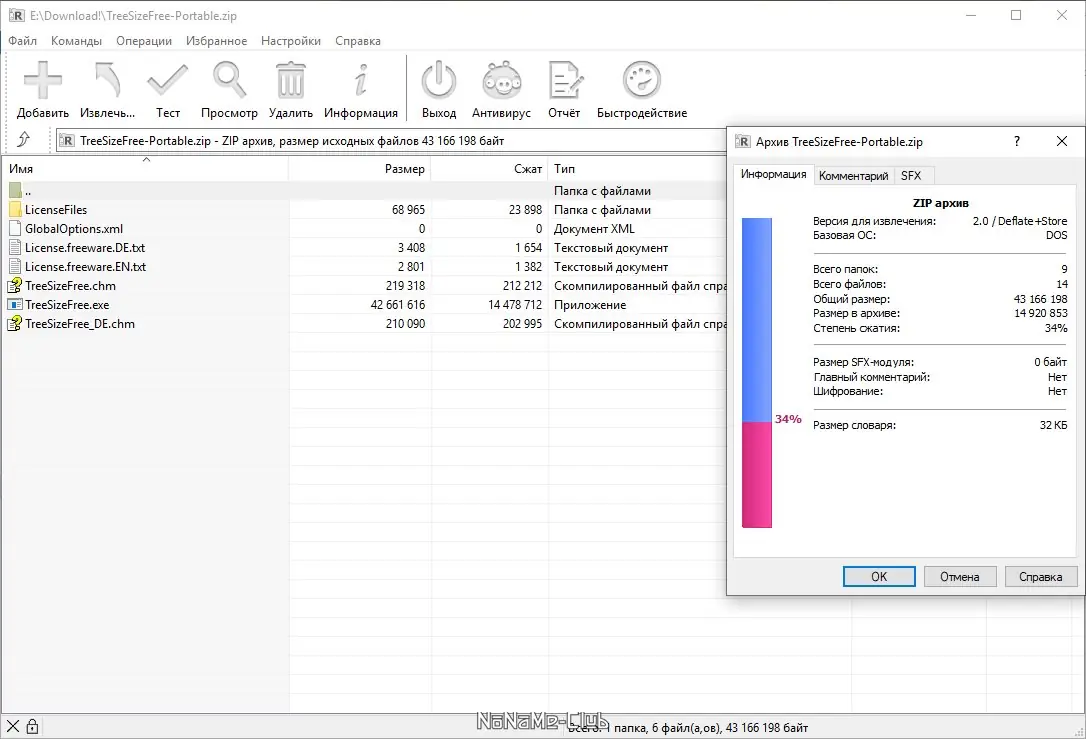Image resolution: width=1086 pixels, height=739 pixels.
Task: Select License.freeware.EN.txt in the list
Action: 85,267
